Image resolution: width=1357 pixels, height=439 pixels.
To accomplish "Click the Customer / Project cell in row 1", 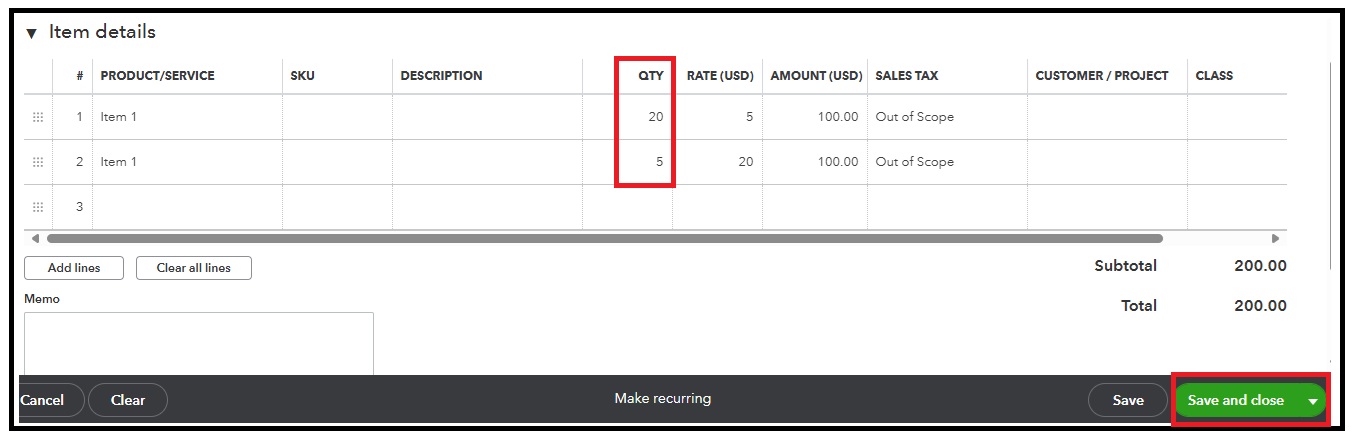I will point(1106,117).
